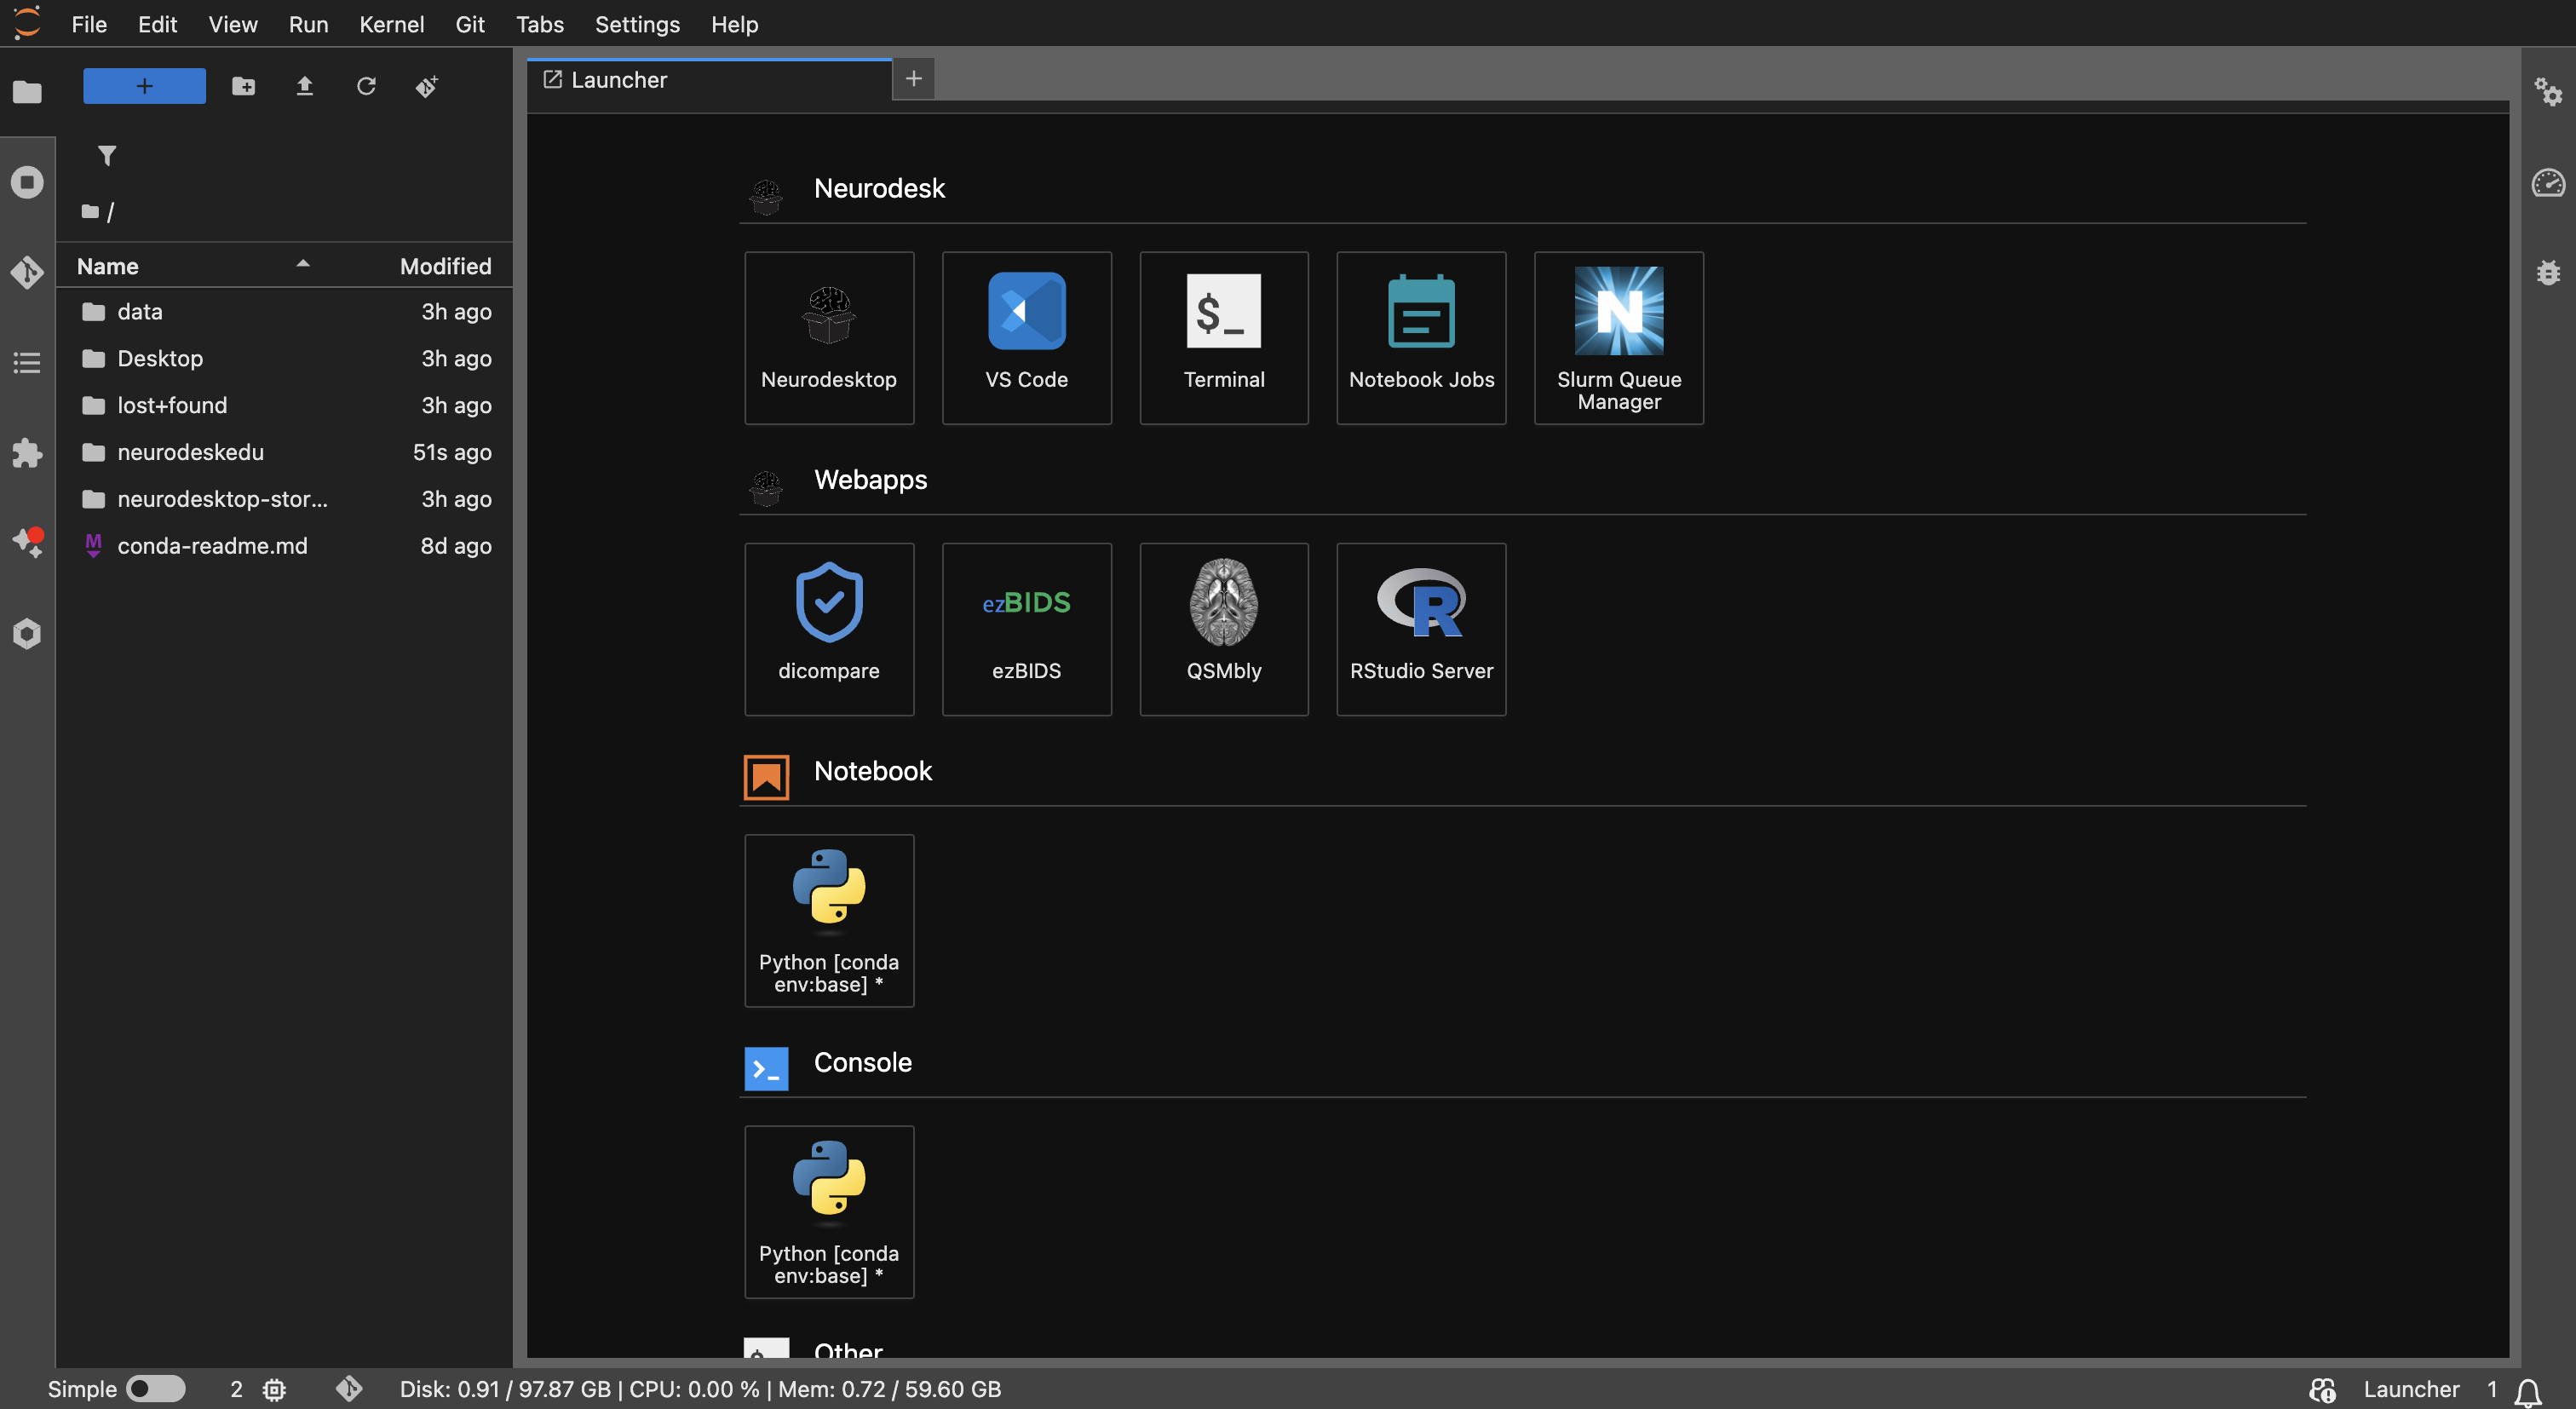
Task: Click the blue new launcher plus button
Action: 144,86
